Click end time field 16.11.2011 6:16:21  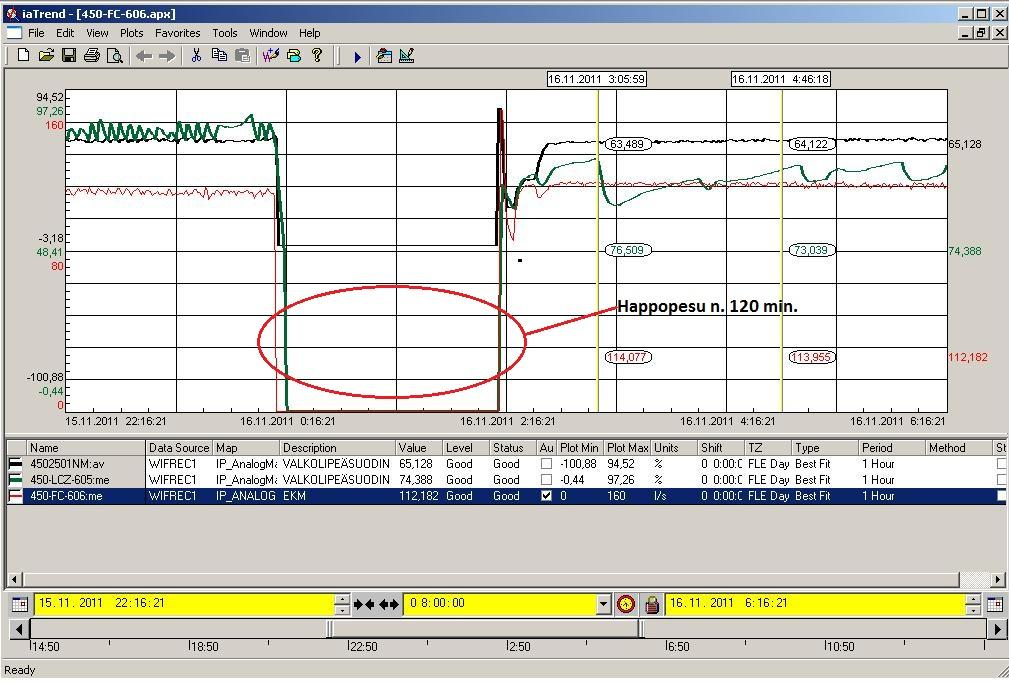[815, 604]
